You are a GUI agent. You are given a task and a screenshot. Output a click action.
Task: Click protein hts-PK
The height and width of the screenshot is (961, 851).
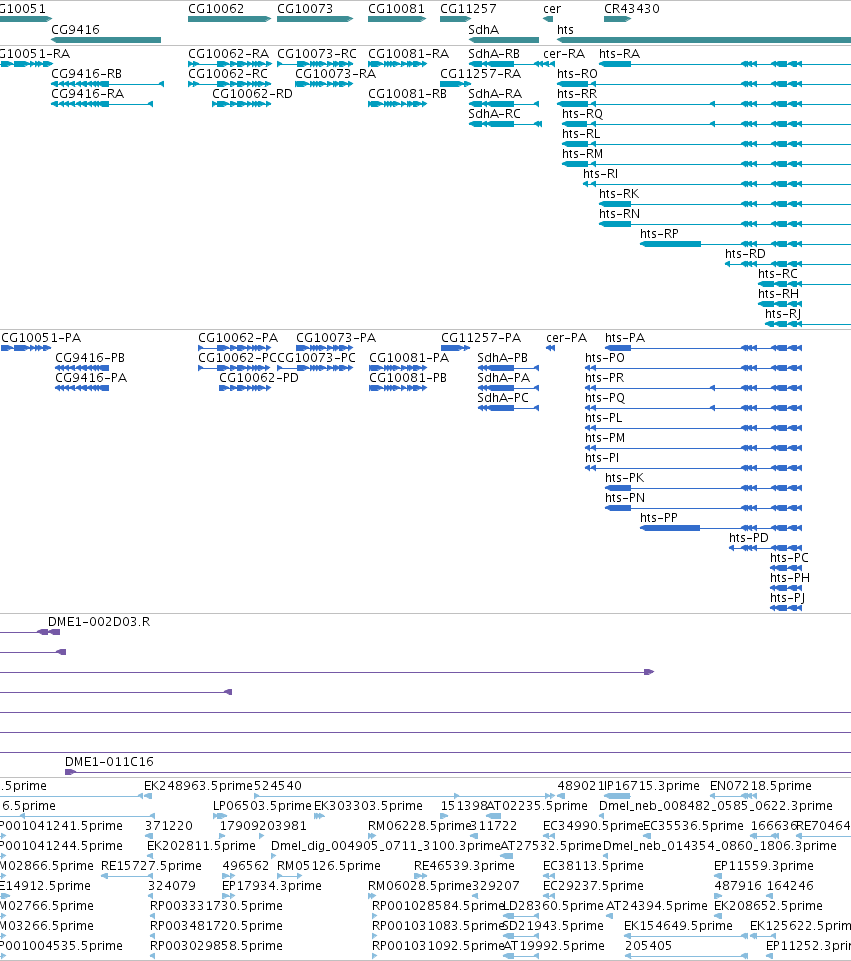click(x=624, y=477)
